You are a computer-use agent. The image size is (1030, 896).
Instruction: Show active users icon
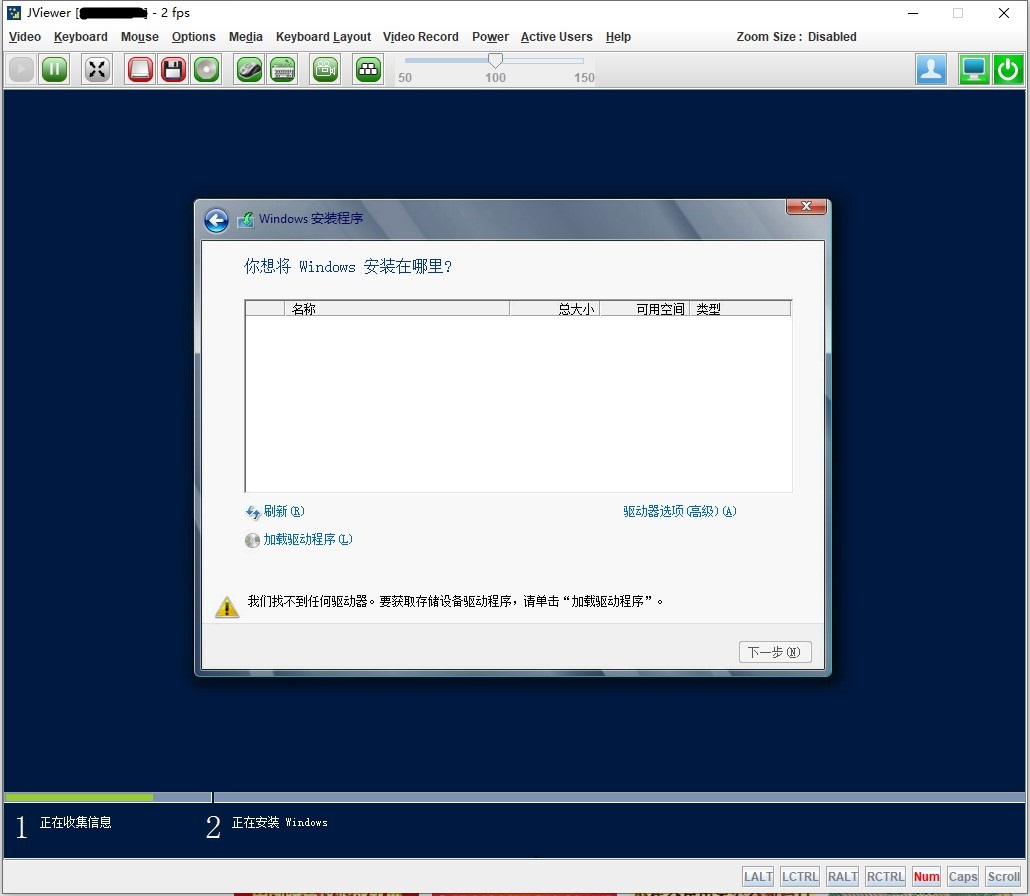click(x=931, y=69)
